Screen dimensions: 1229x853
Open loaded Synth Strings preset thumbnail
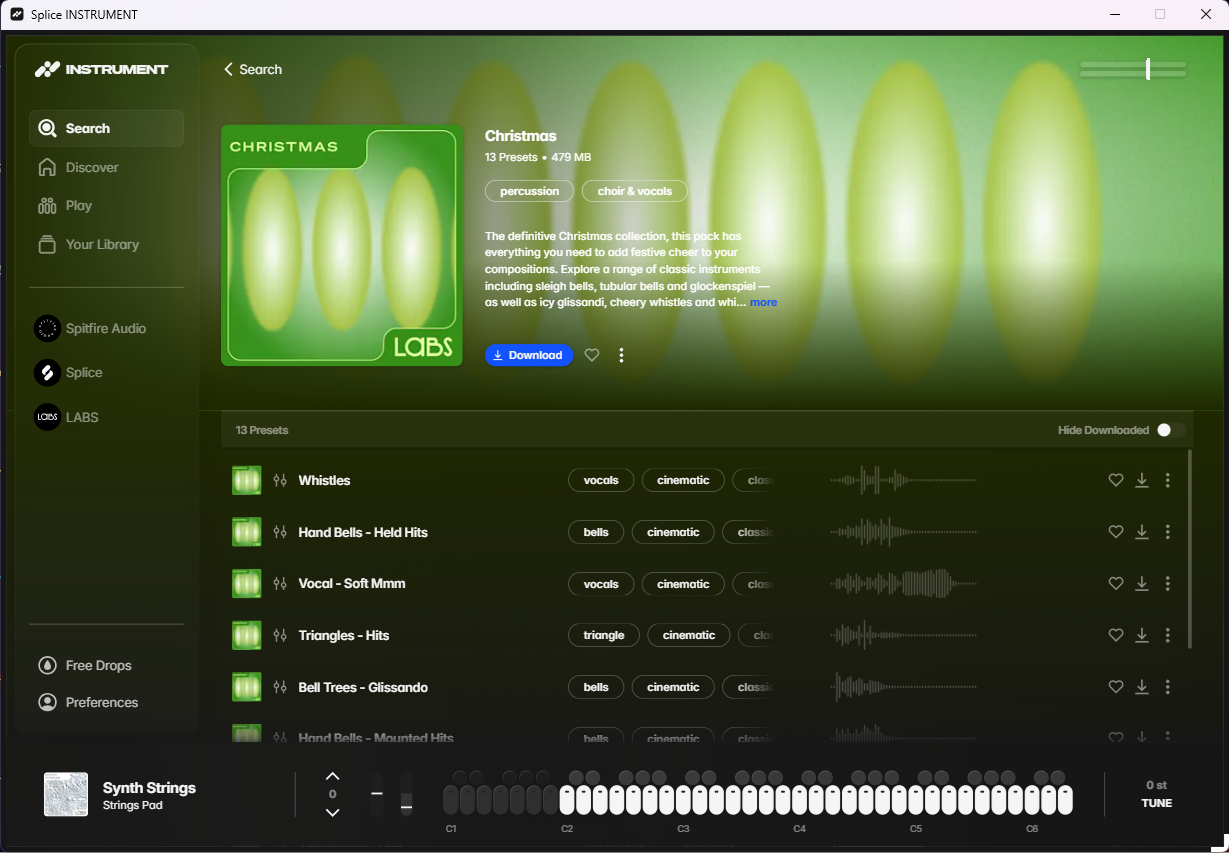66,794
